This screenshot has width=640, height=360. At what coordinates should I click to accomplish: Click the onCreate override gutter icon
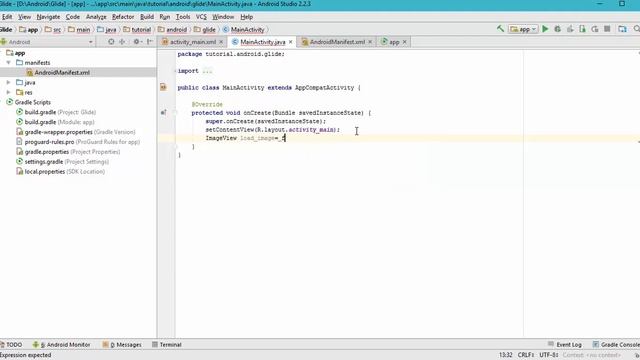pyautogui.click(x=163, y=112)
